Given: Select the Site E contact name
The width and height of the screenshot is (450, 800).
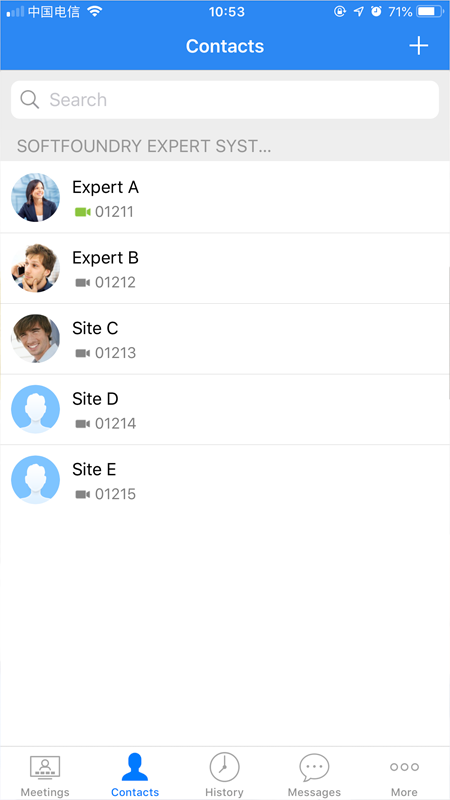Looking at the screenshot, I should click(94, 469).
